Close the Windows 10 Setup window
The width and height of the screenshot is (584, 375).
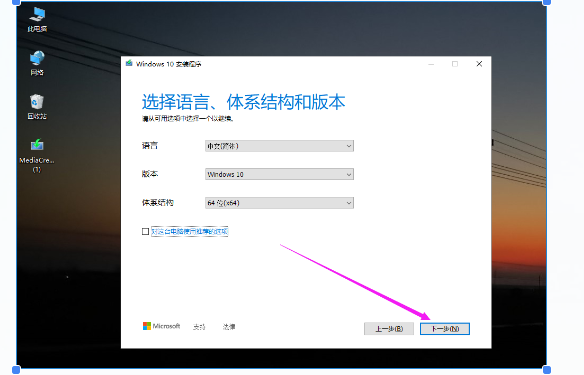click(x=479, y=64)
